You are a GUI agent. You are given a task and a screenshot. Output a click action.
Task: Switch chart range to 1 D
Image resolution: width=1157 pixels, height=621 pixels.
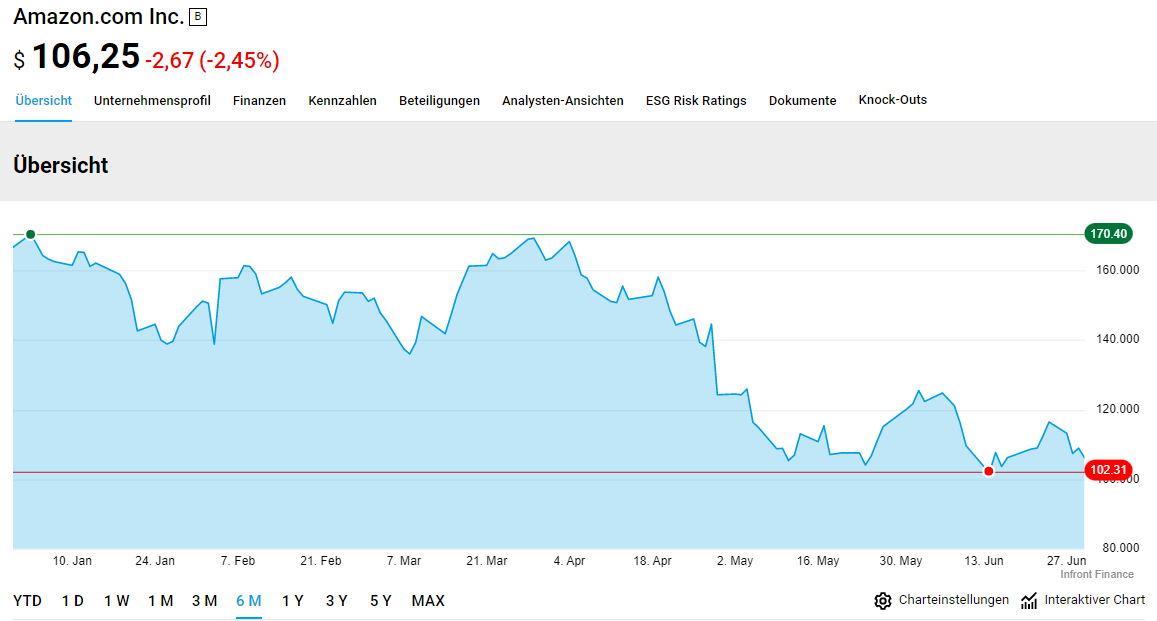73,601
